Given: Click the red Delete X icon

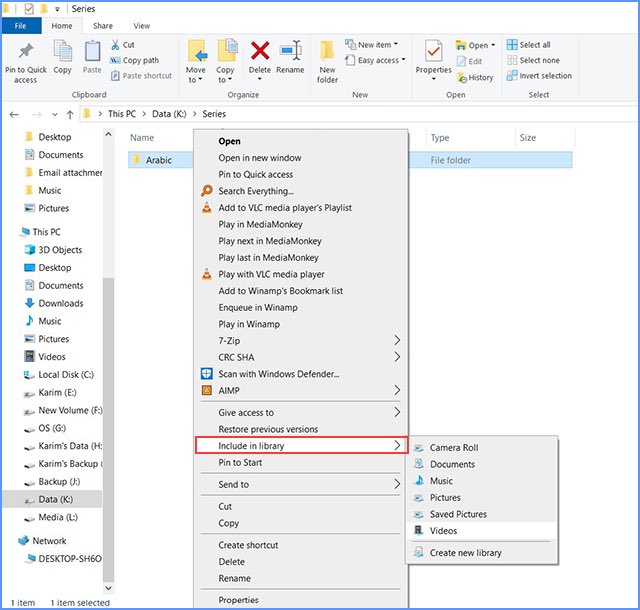Looking at the screenshot, I should click(260, 51).
